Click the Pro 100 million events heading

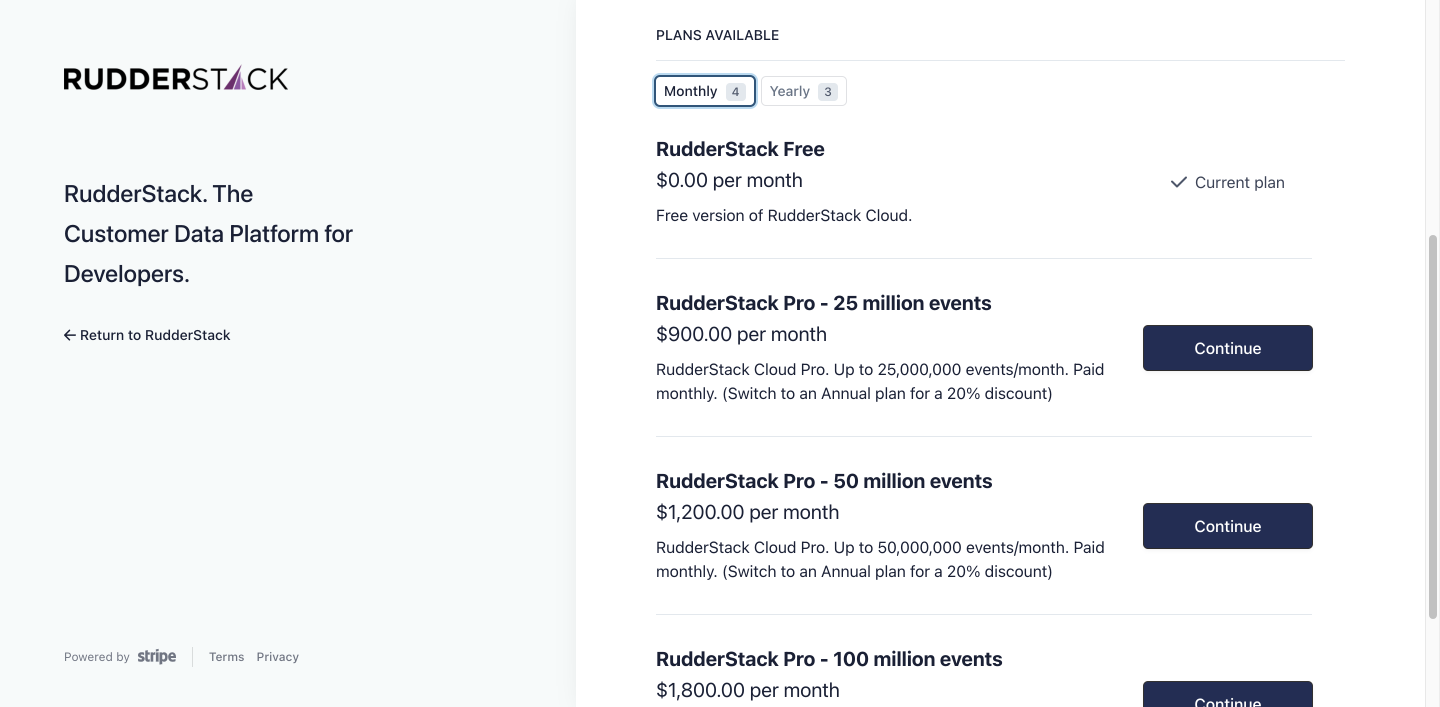pyautogui.click(x=828, y=659)
